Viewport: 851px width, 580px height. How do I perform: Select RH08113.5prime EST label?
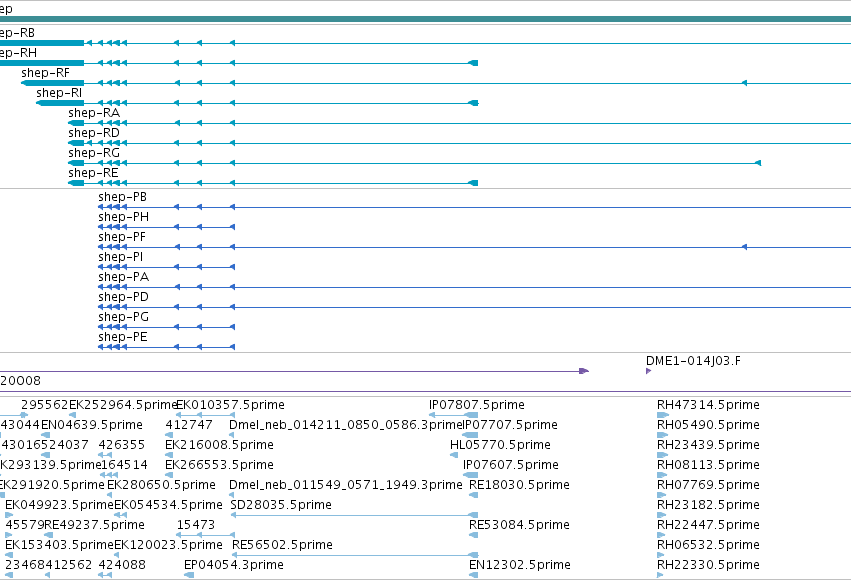coord(708,465)
